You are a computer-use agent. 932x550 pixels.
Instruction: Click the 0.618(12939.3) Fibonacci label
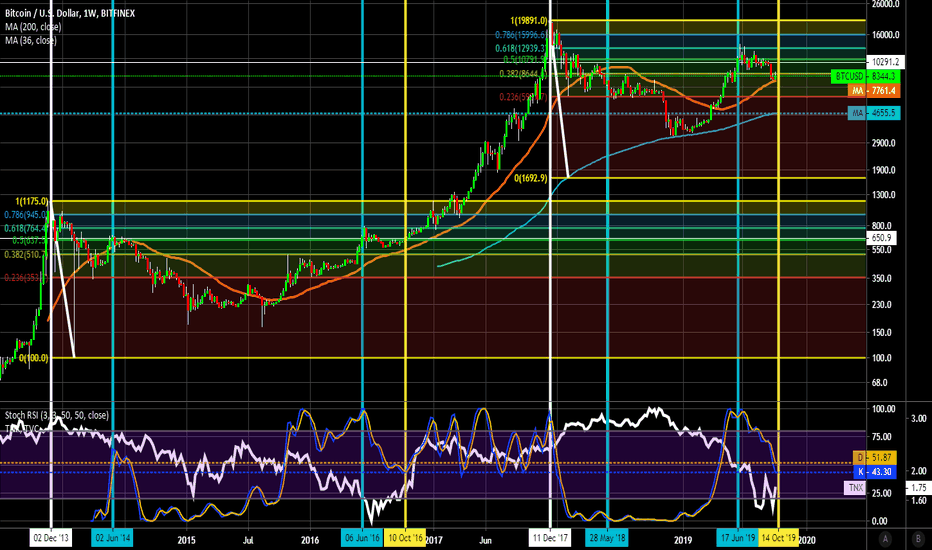pos(521,48)
